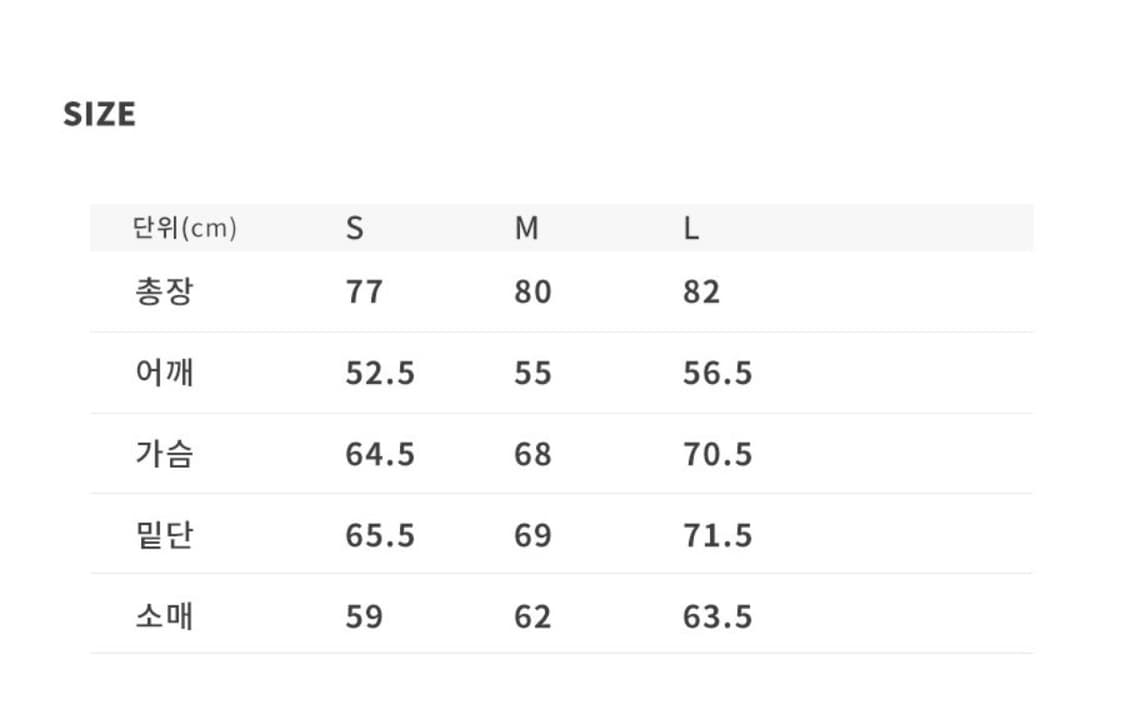Click the 70.5 chest value
The width and height of the screenshot is (1125, 716).
coord(717,454)
